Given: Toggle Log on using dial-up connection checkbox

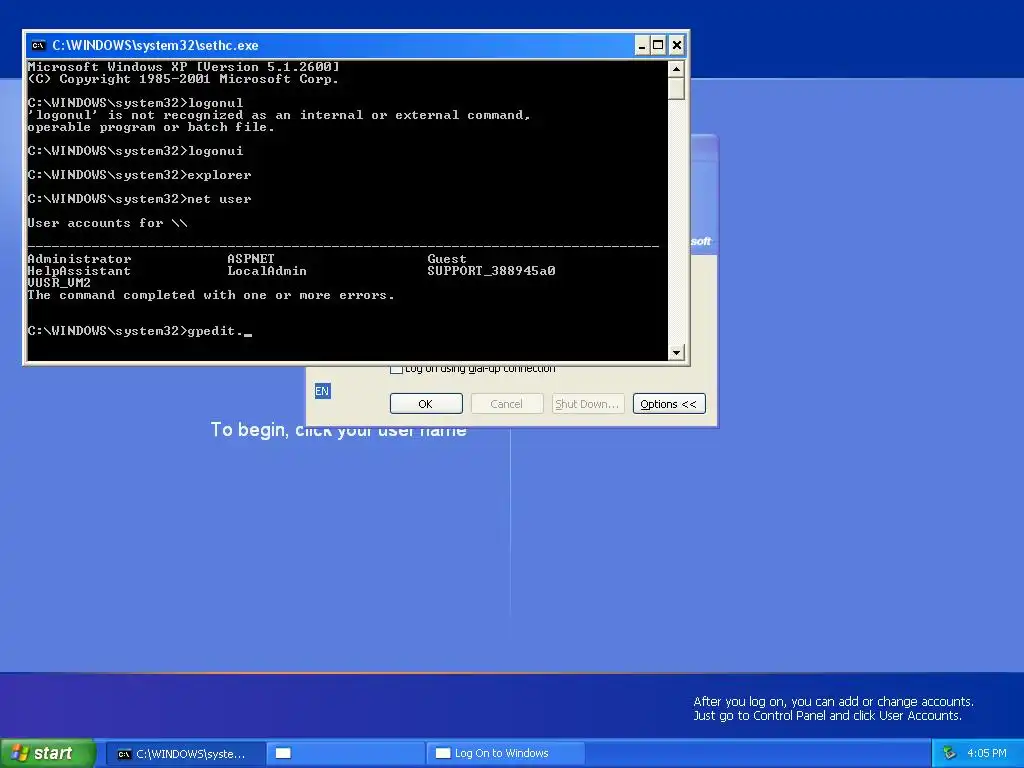Looking at the screenshot, I should pyautogui.click(x=396, y=369).
